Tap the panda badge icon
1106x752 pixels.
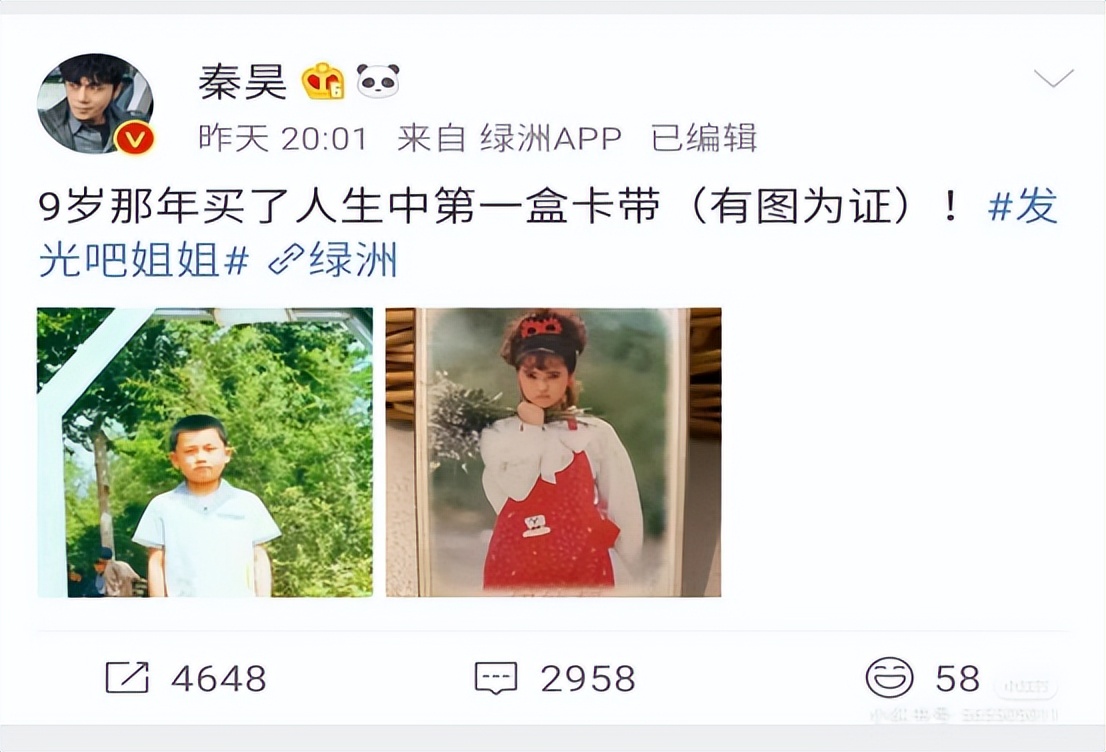(x=377, y=80)
